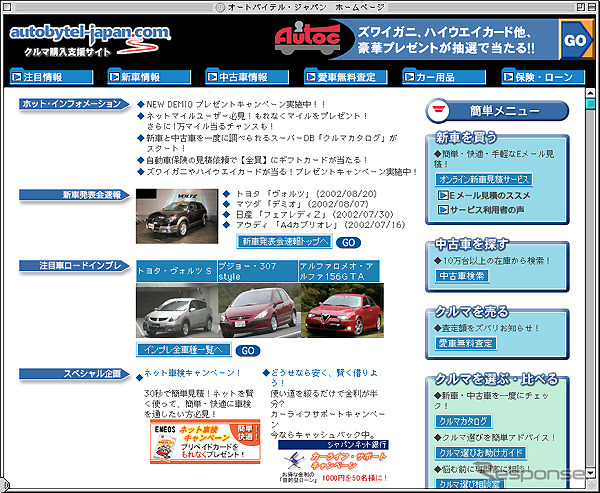Viewport: 600px width, 493px height.
Task: Click the dark red プジョー 307 photo
Action: [259, 310]
